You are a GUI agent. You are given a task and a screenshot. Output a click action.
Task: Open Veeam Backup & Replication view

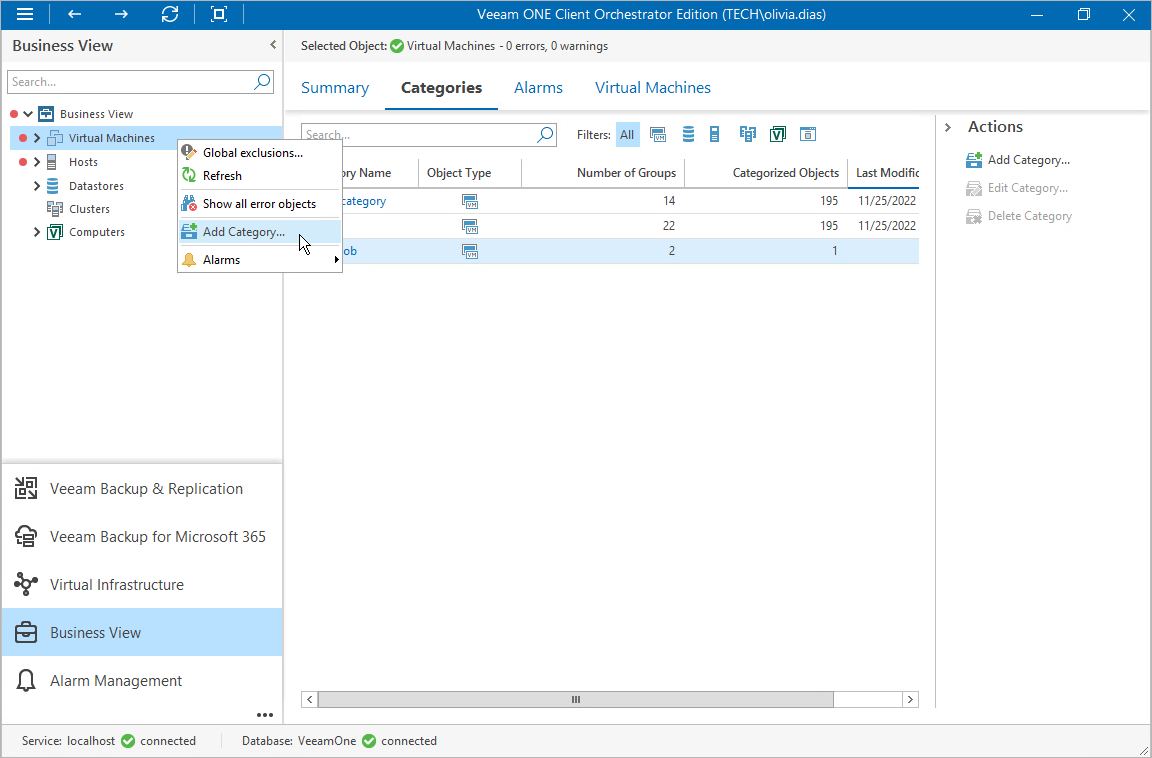pos(142,488)
